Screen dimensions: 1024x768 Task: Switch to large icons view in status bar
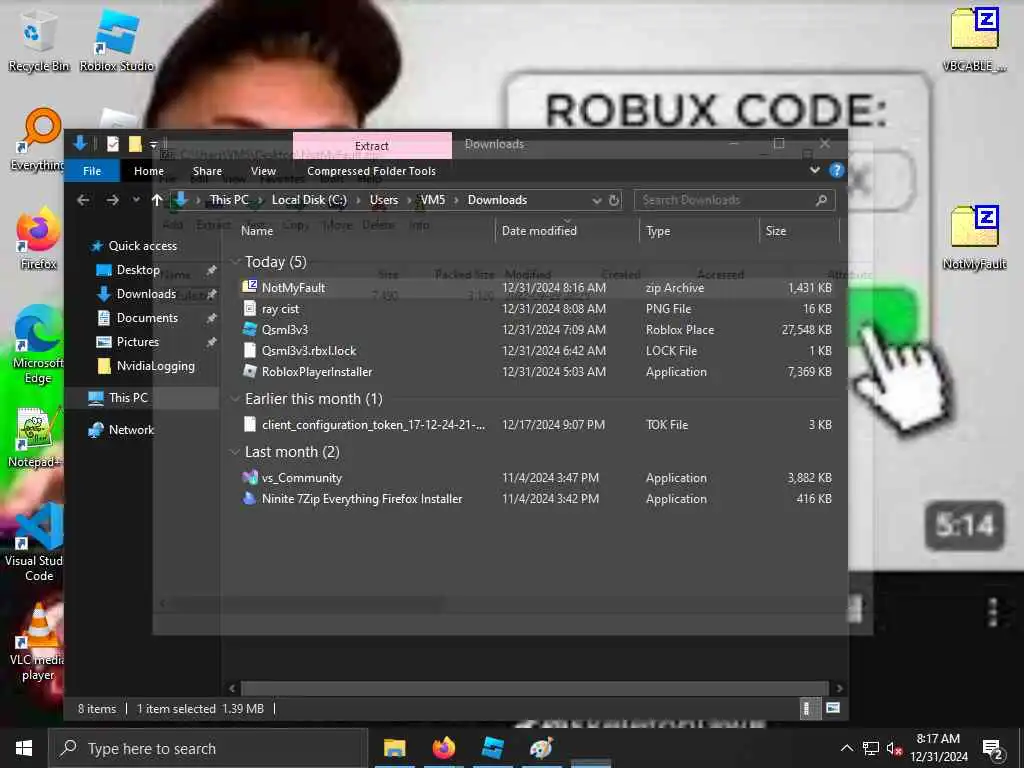click(x=833, y=708)
